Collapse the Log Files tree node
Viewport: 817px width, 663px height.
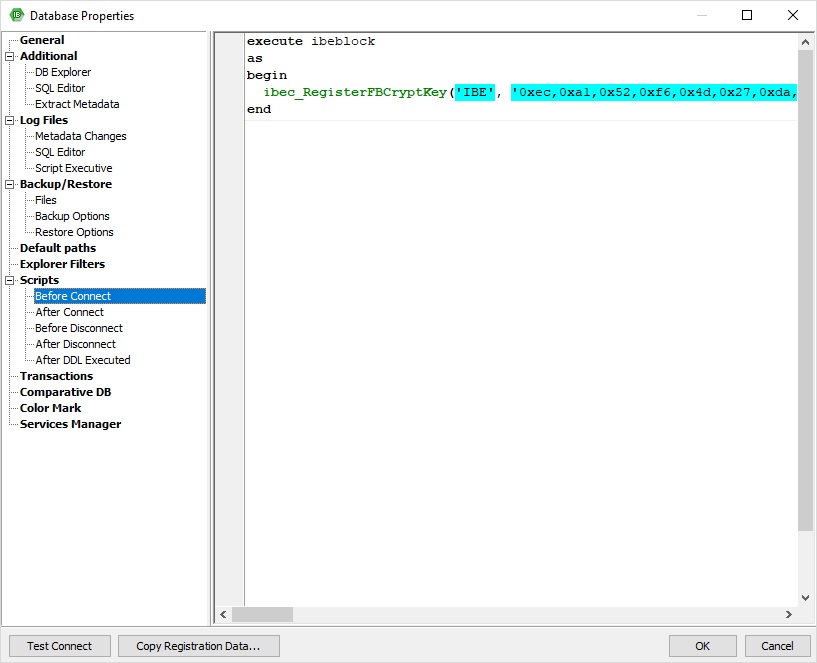(x=9, y=120)
